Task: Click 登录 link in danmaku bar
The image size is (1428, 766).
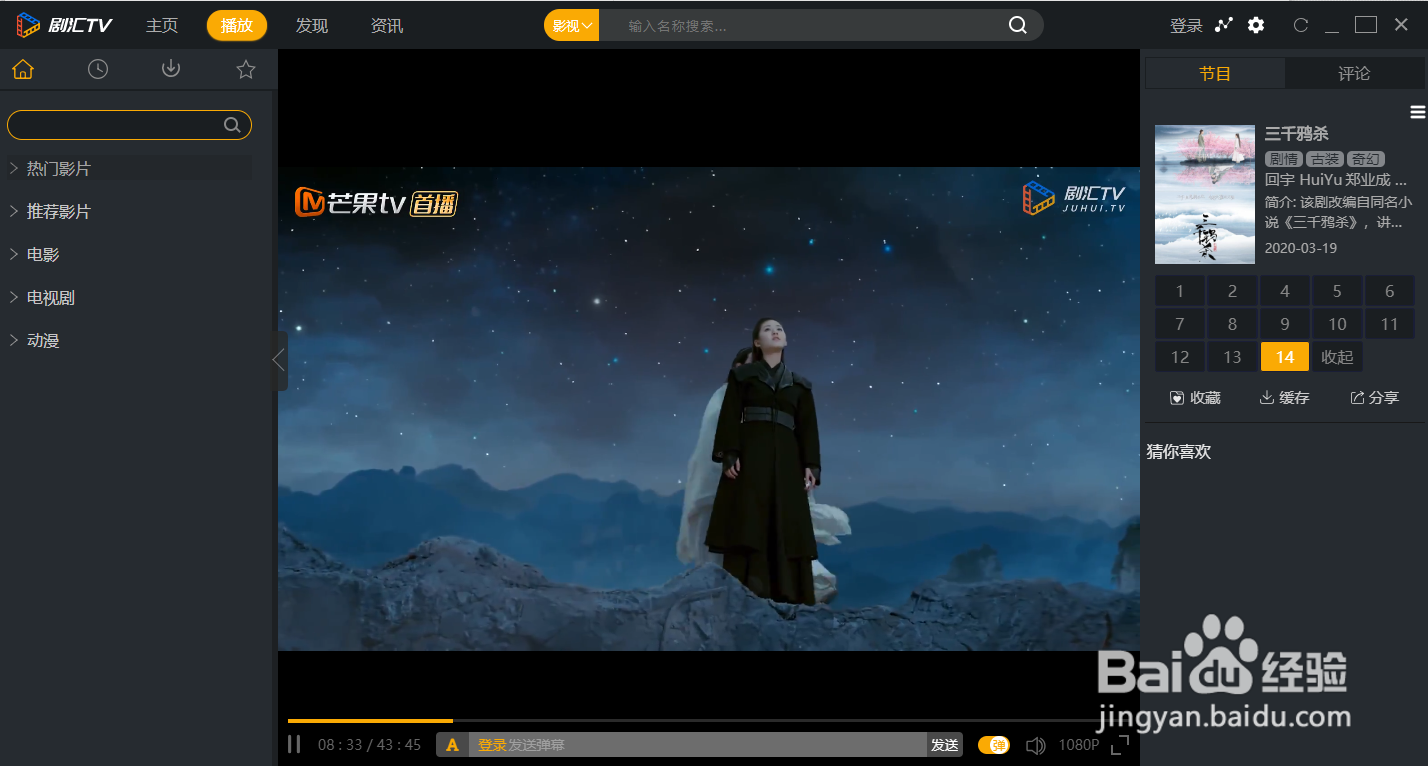Action: pos(492,745)
